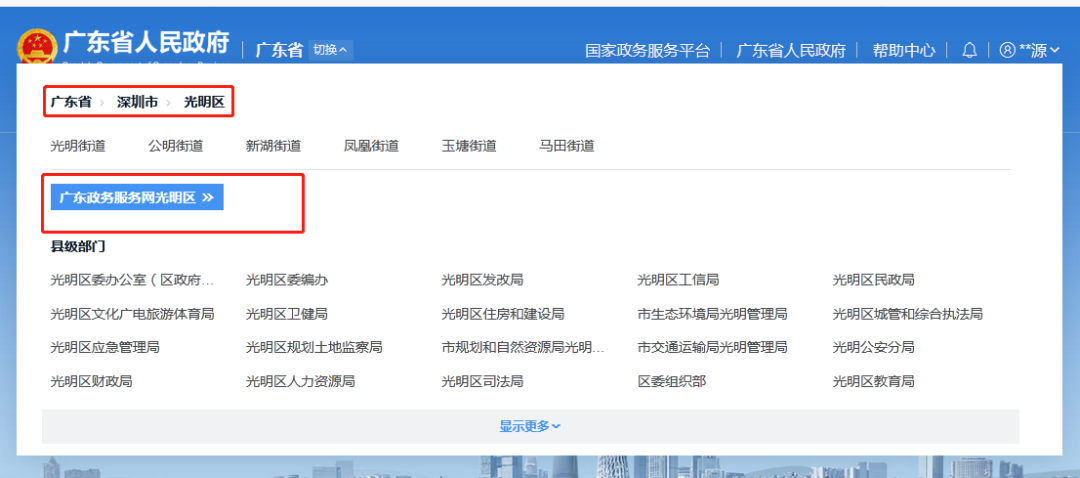Open 区委组织部 department
This screenshot has height=478, width=1080.
(672, 381)
